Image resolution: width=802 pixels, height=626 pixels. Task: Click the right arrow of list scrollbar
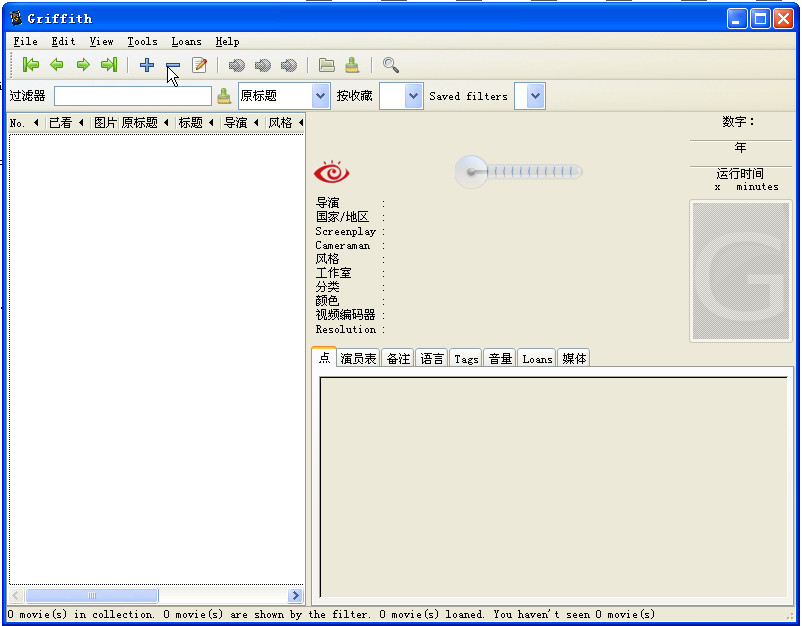(295, 595)
